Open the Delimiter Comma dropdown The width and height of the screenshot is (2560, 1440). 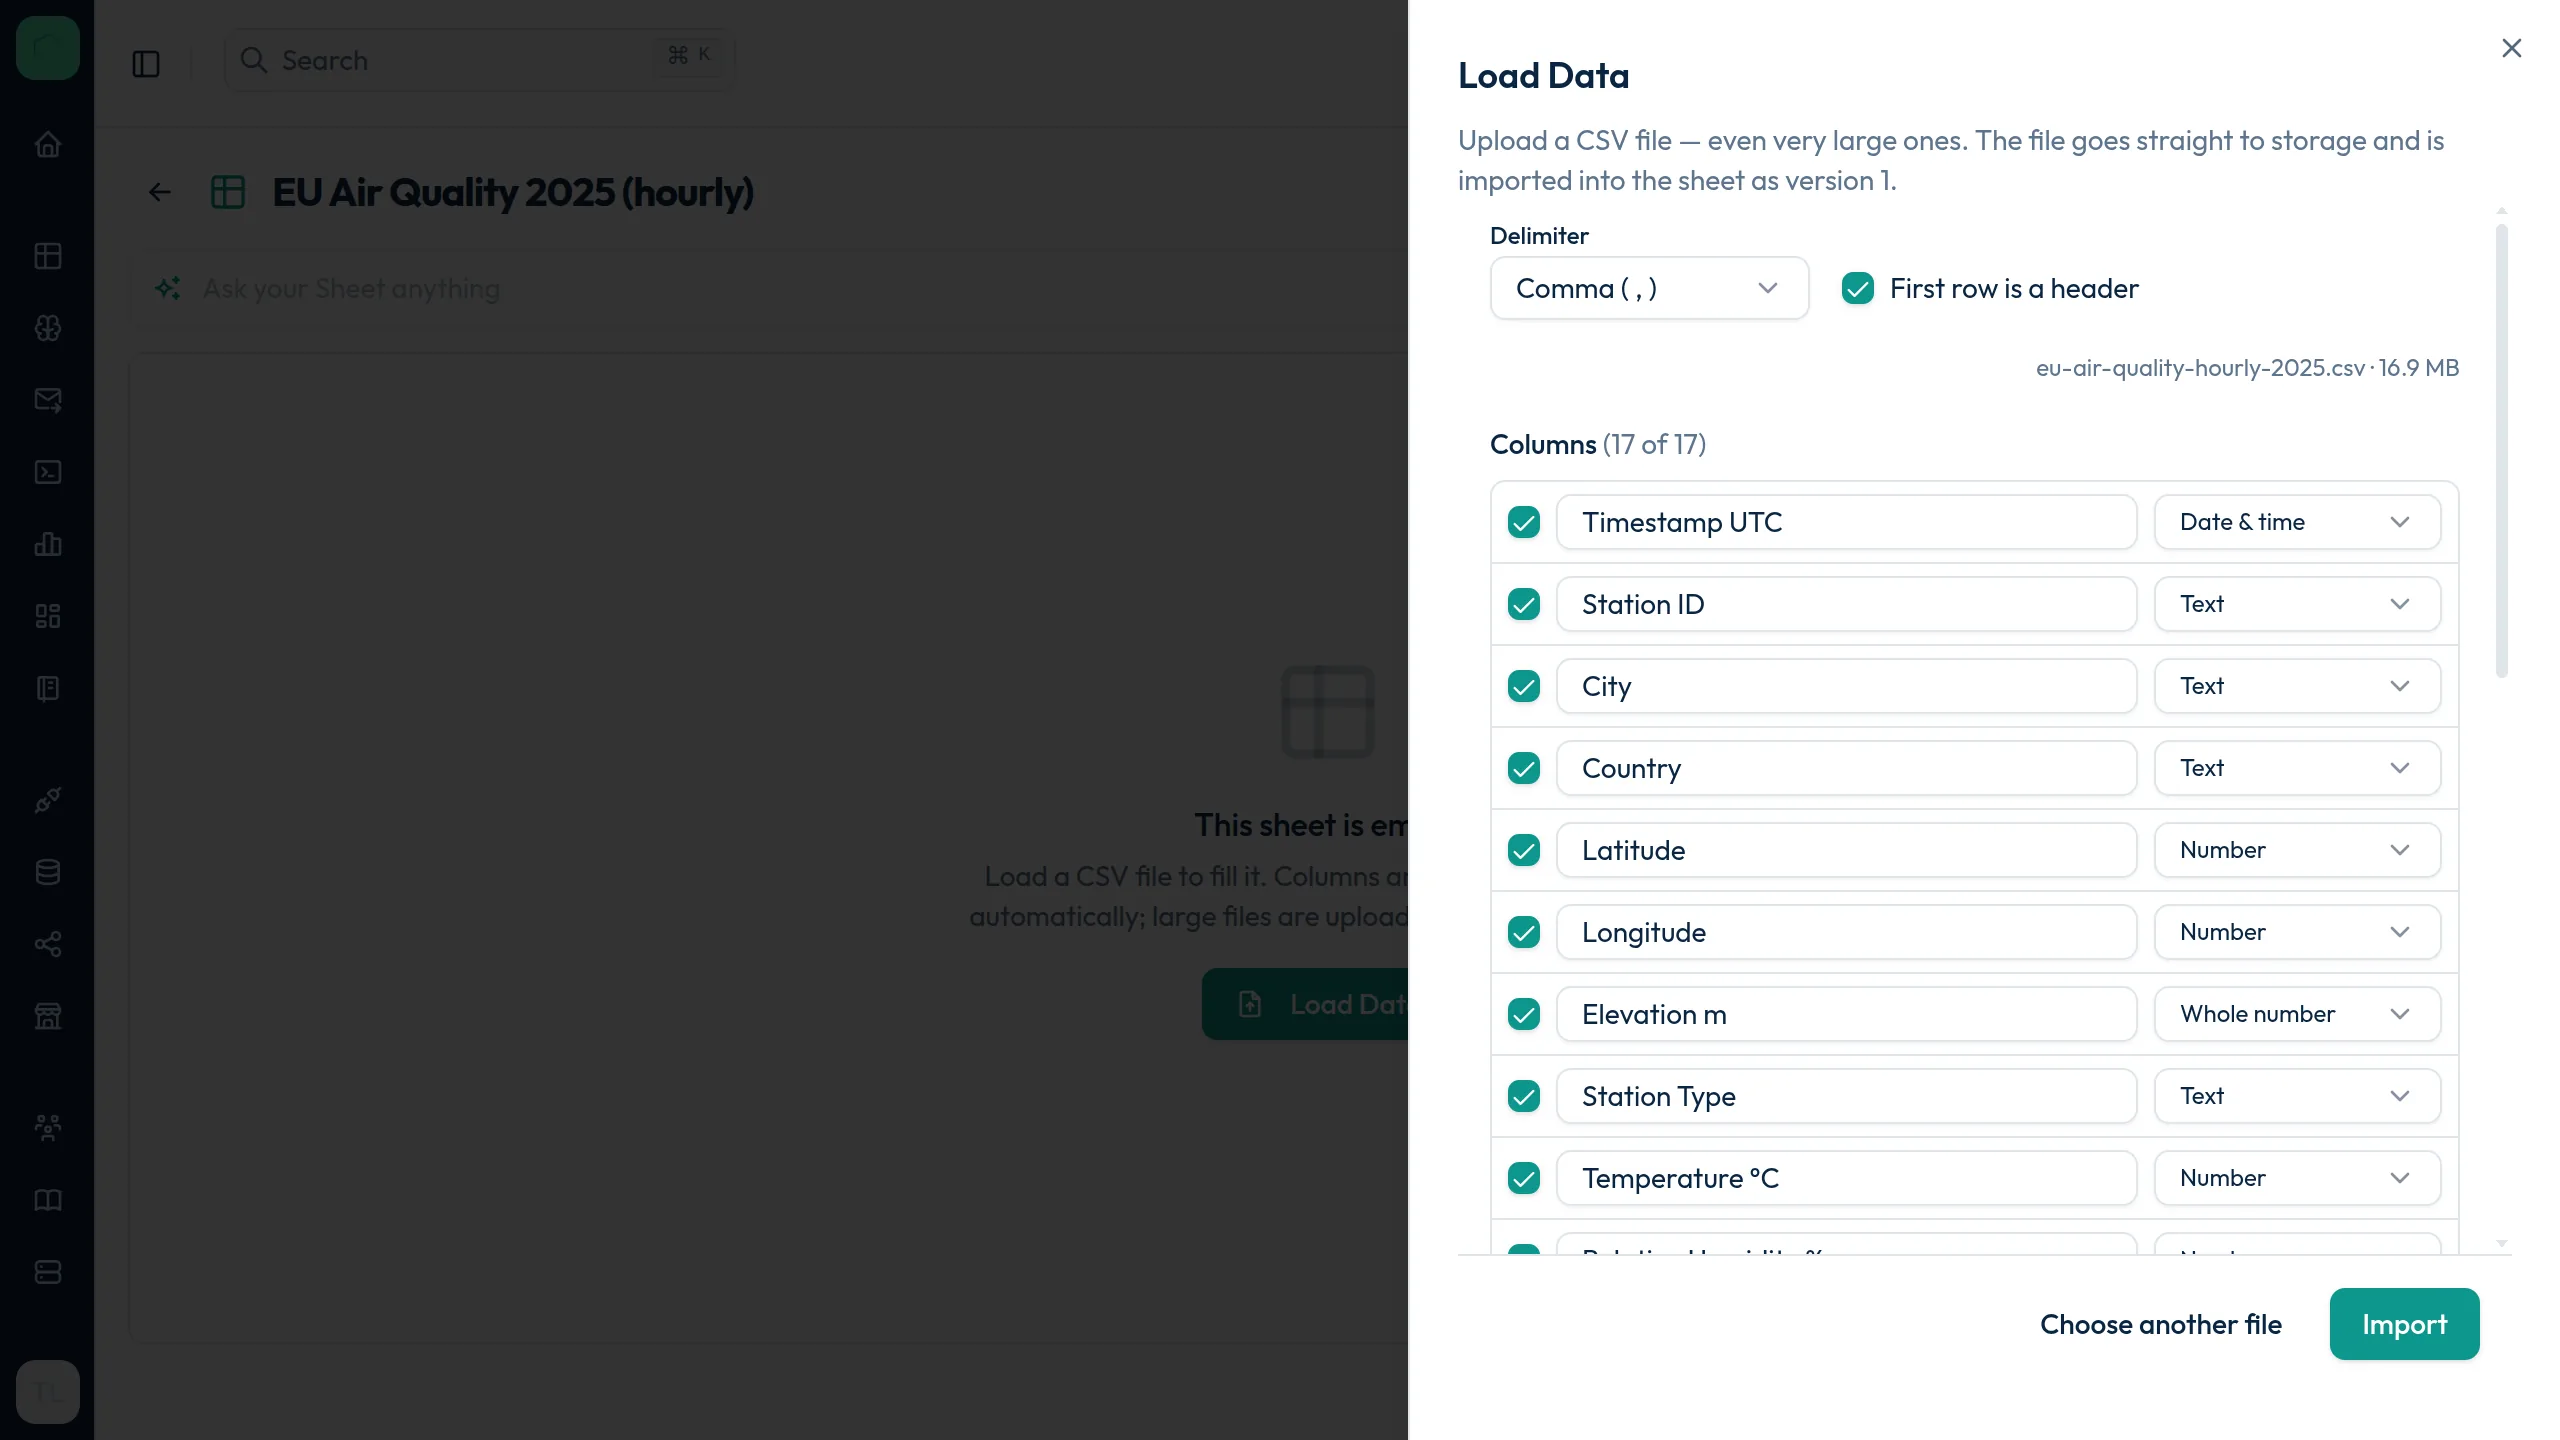(1649, 288)
